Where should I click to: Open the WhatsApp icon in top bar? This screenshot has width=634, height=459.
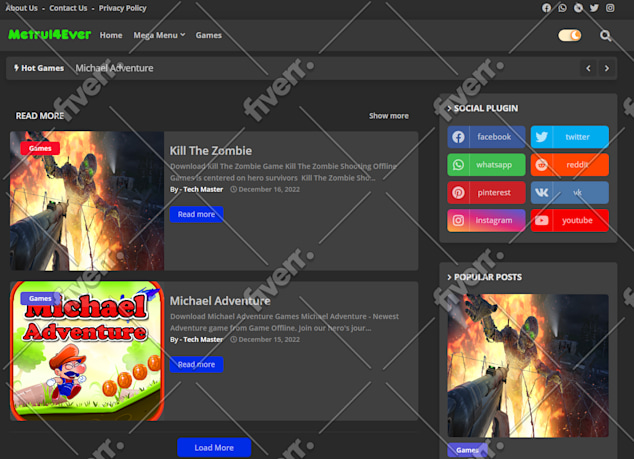(562, 8)
